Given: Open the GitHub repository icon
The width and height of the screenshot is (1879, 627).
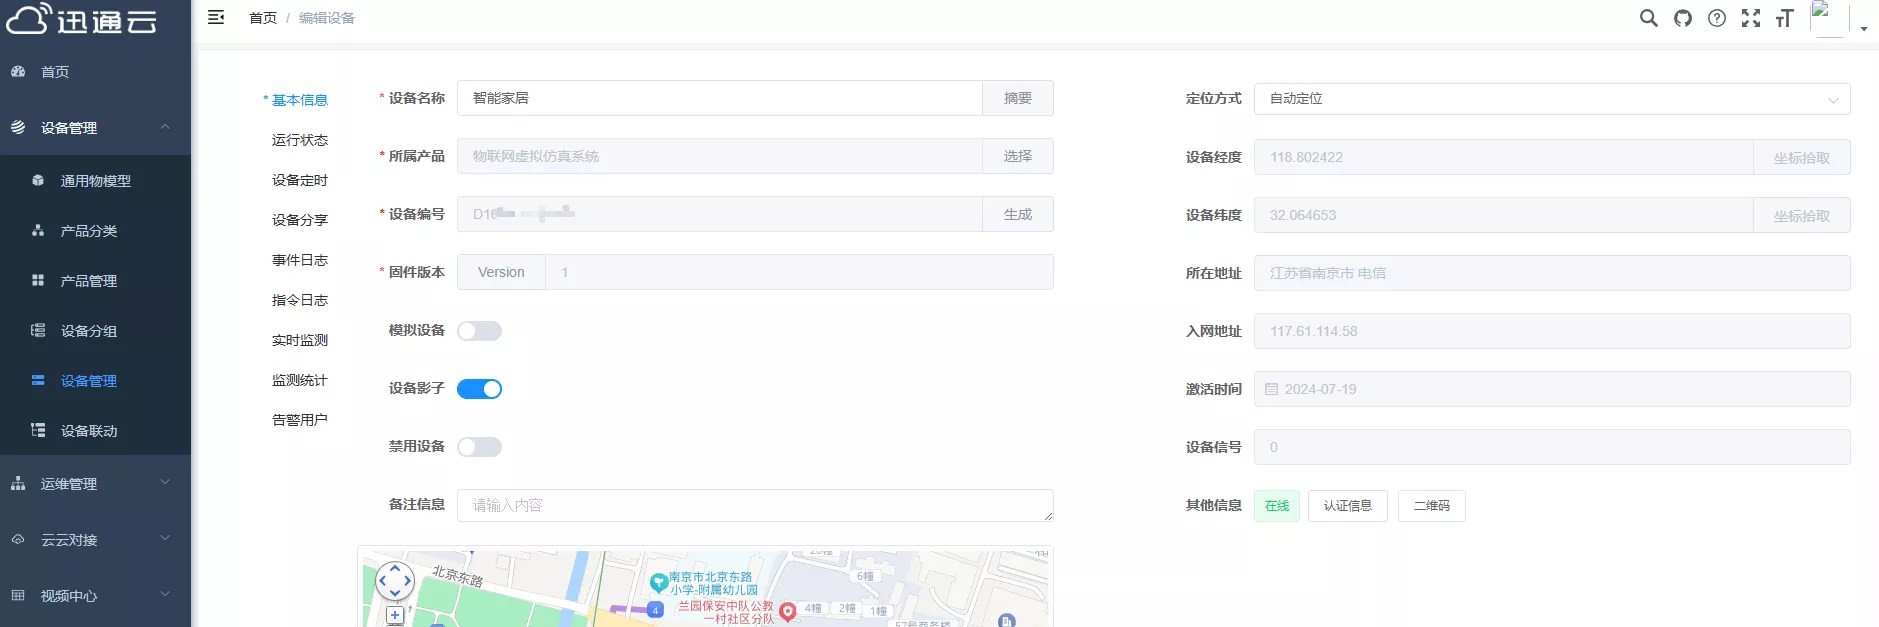Looking at the screenshot, I should tap(1683, 18).
